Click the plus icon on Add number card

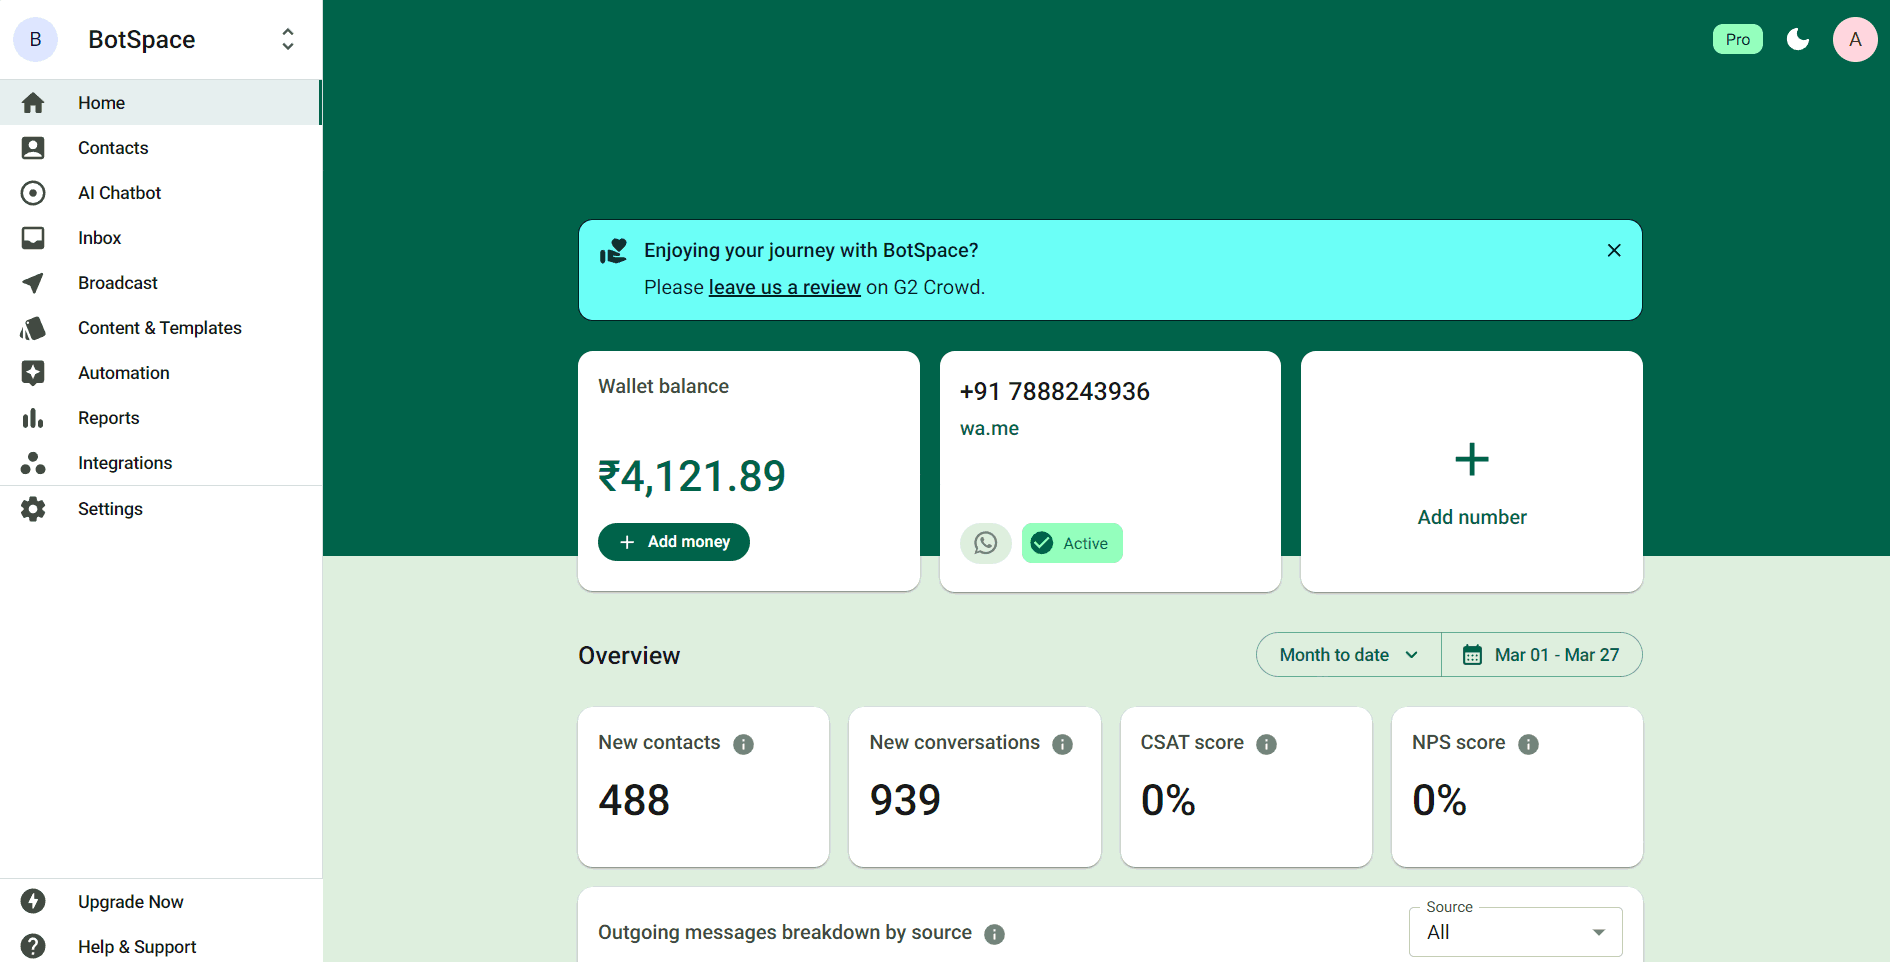tap(1472, 460)
